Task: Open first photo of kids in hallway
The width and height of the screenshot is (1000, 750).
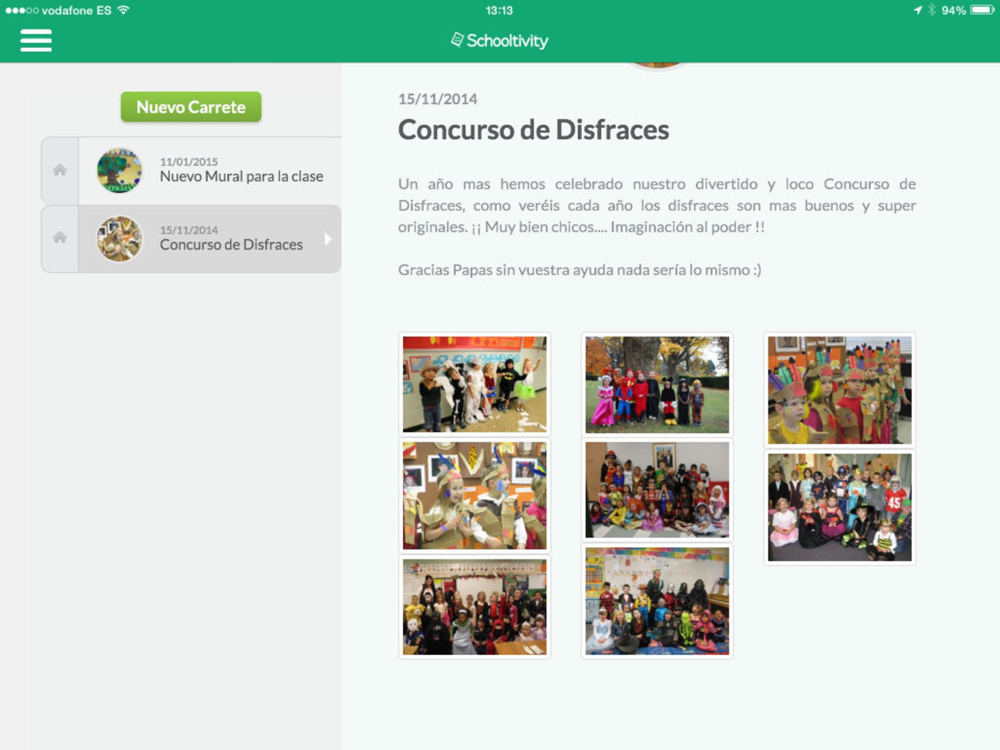Action: click(x=474, y=384)
